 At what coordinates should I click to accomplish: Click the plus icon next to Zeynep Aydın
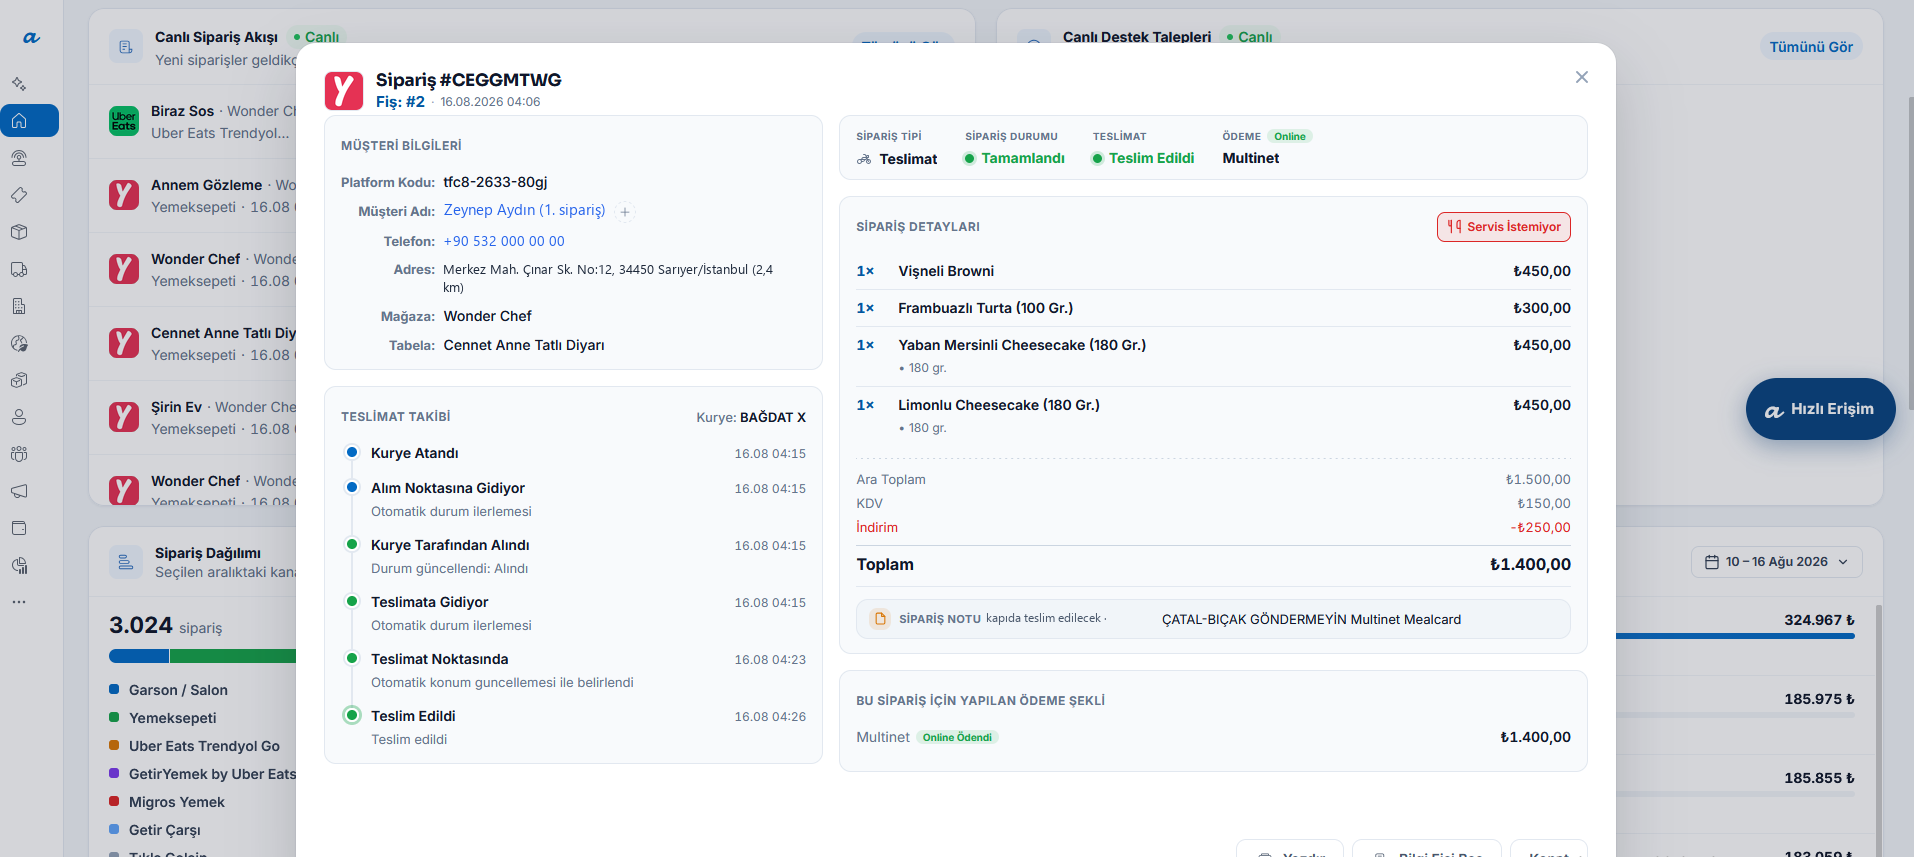(x=625, y=212)
